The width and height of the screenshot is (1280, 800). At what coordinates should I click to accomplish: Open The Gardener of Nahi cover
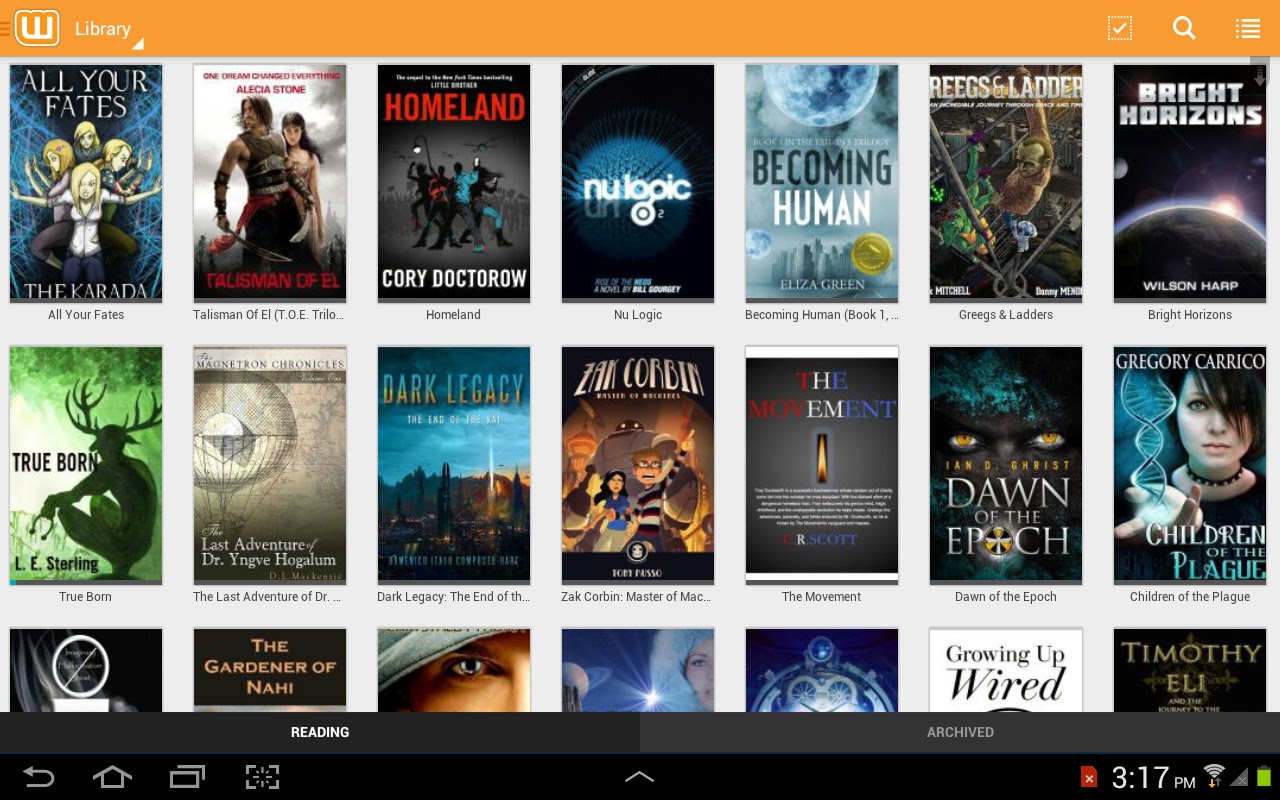(x=270, y=670)
